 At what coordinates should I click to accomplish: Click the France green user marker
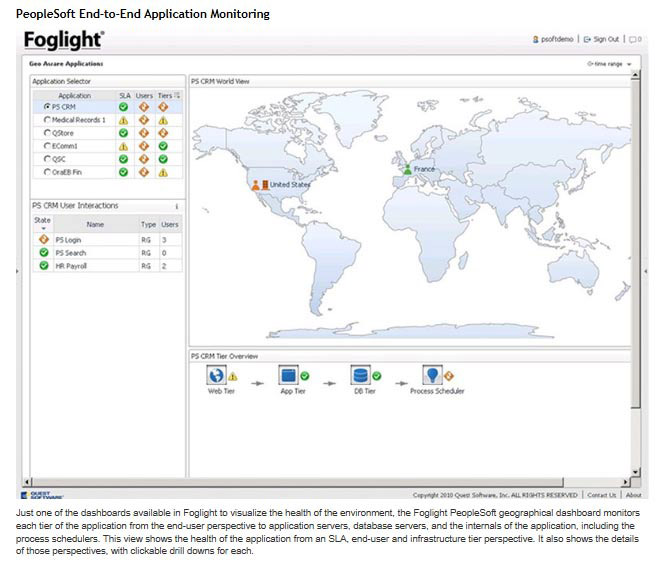coord(408,170)
